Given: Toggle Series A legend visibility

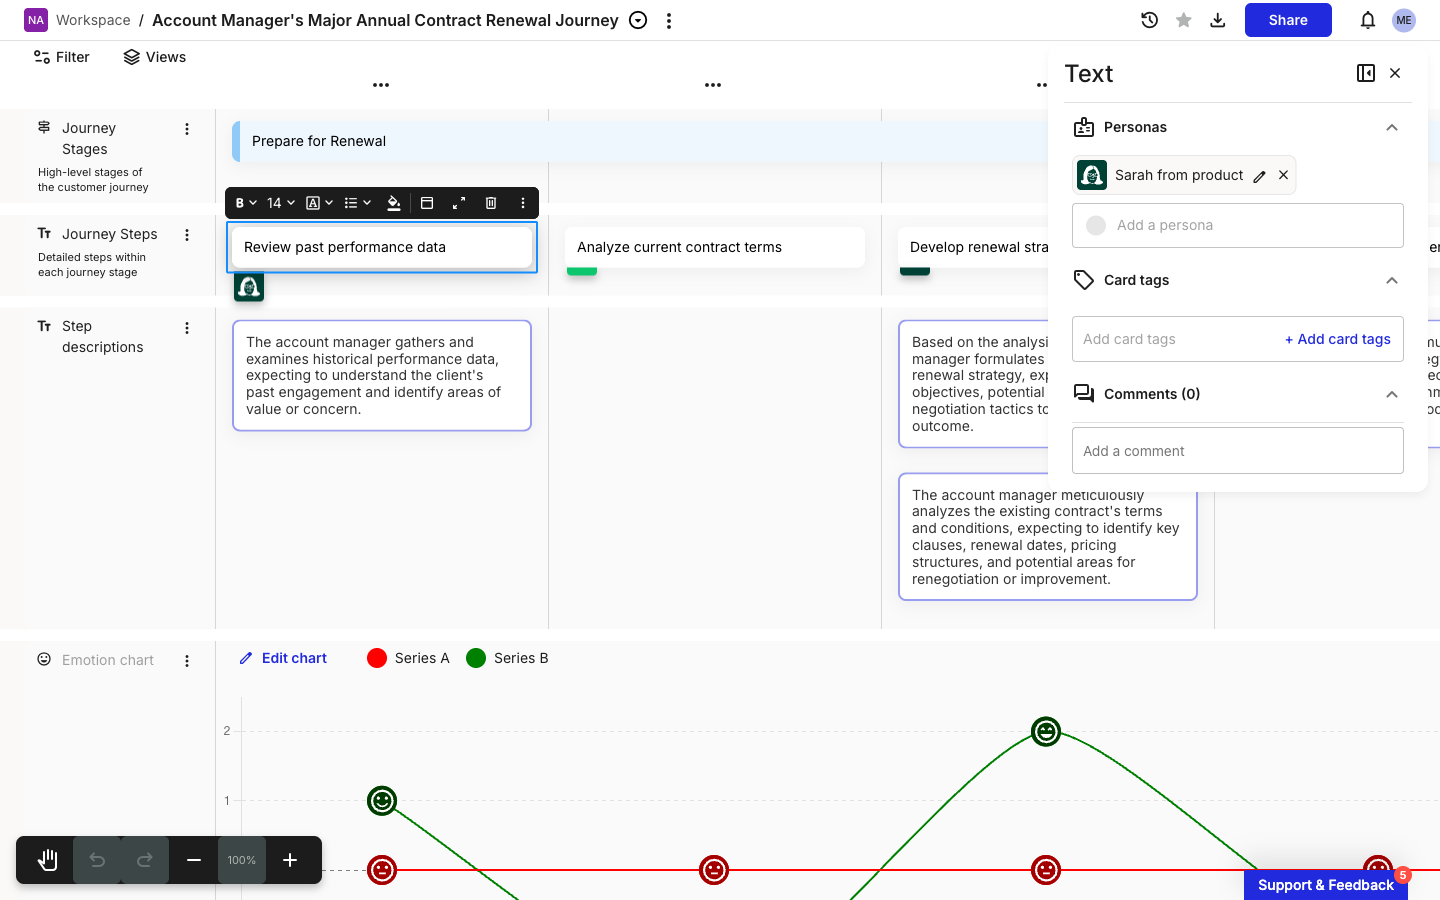Looking at the screenshot, I should (409, 658).
